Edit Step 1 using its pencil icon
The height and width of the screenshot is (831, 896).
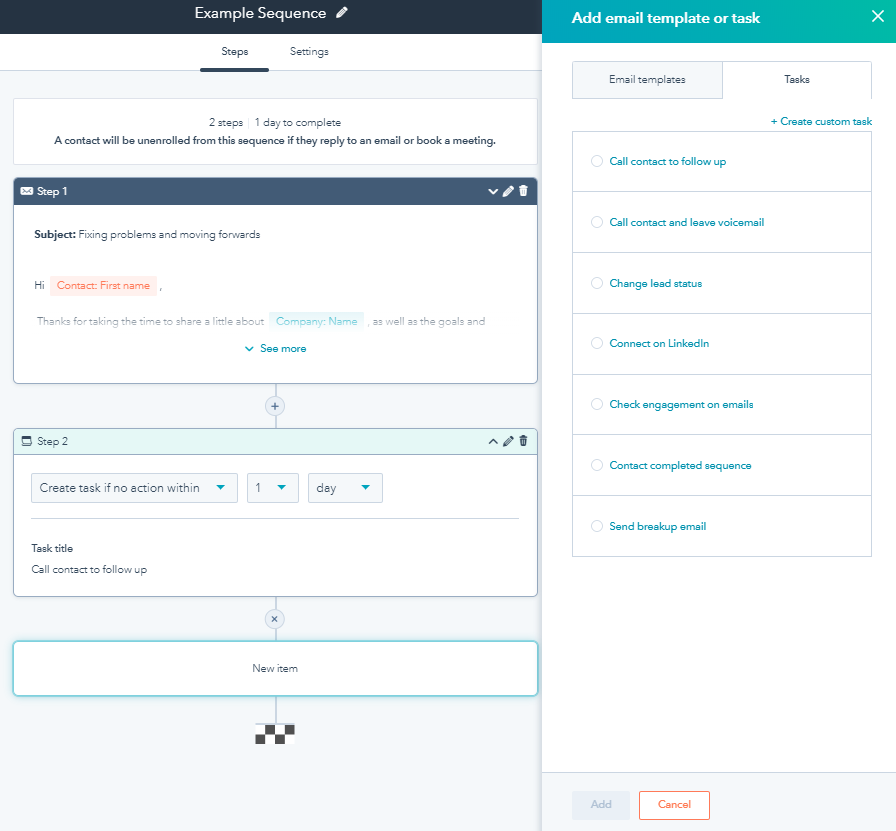(508, 191)
